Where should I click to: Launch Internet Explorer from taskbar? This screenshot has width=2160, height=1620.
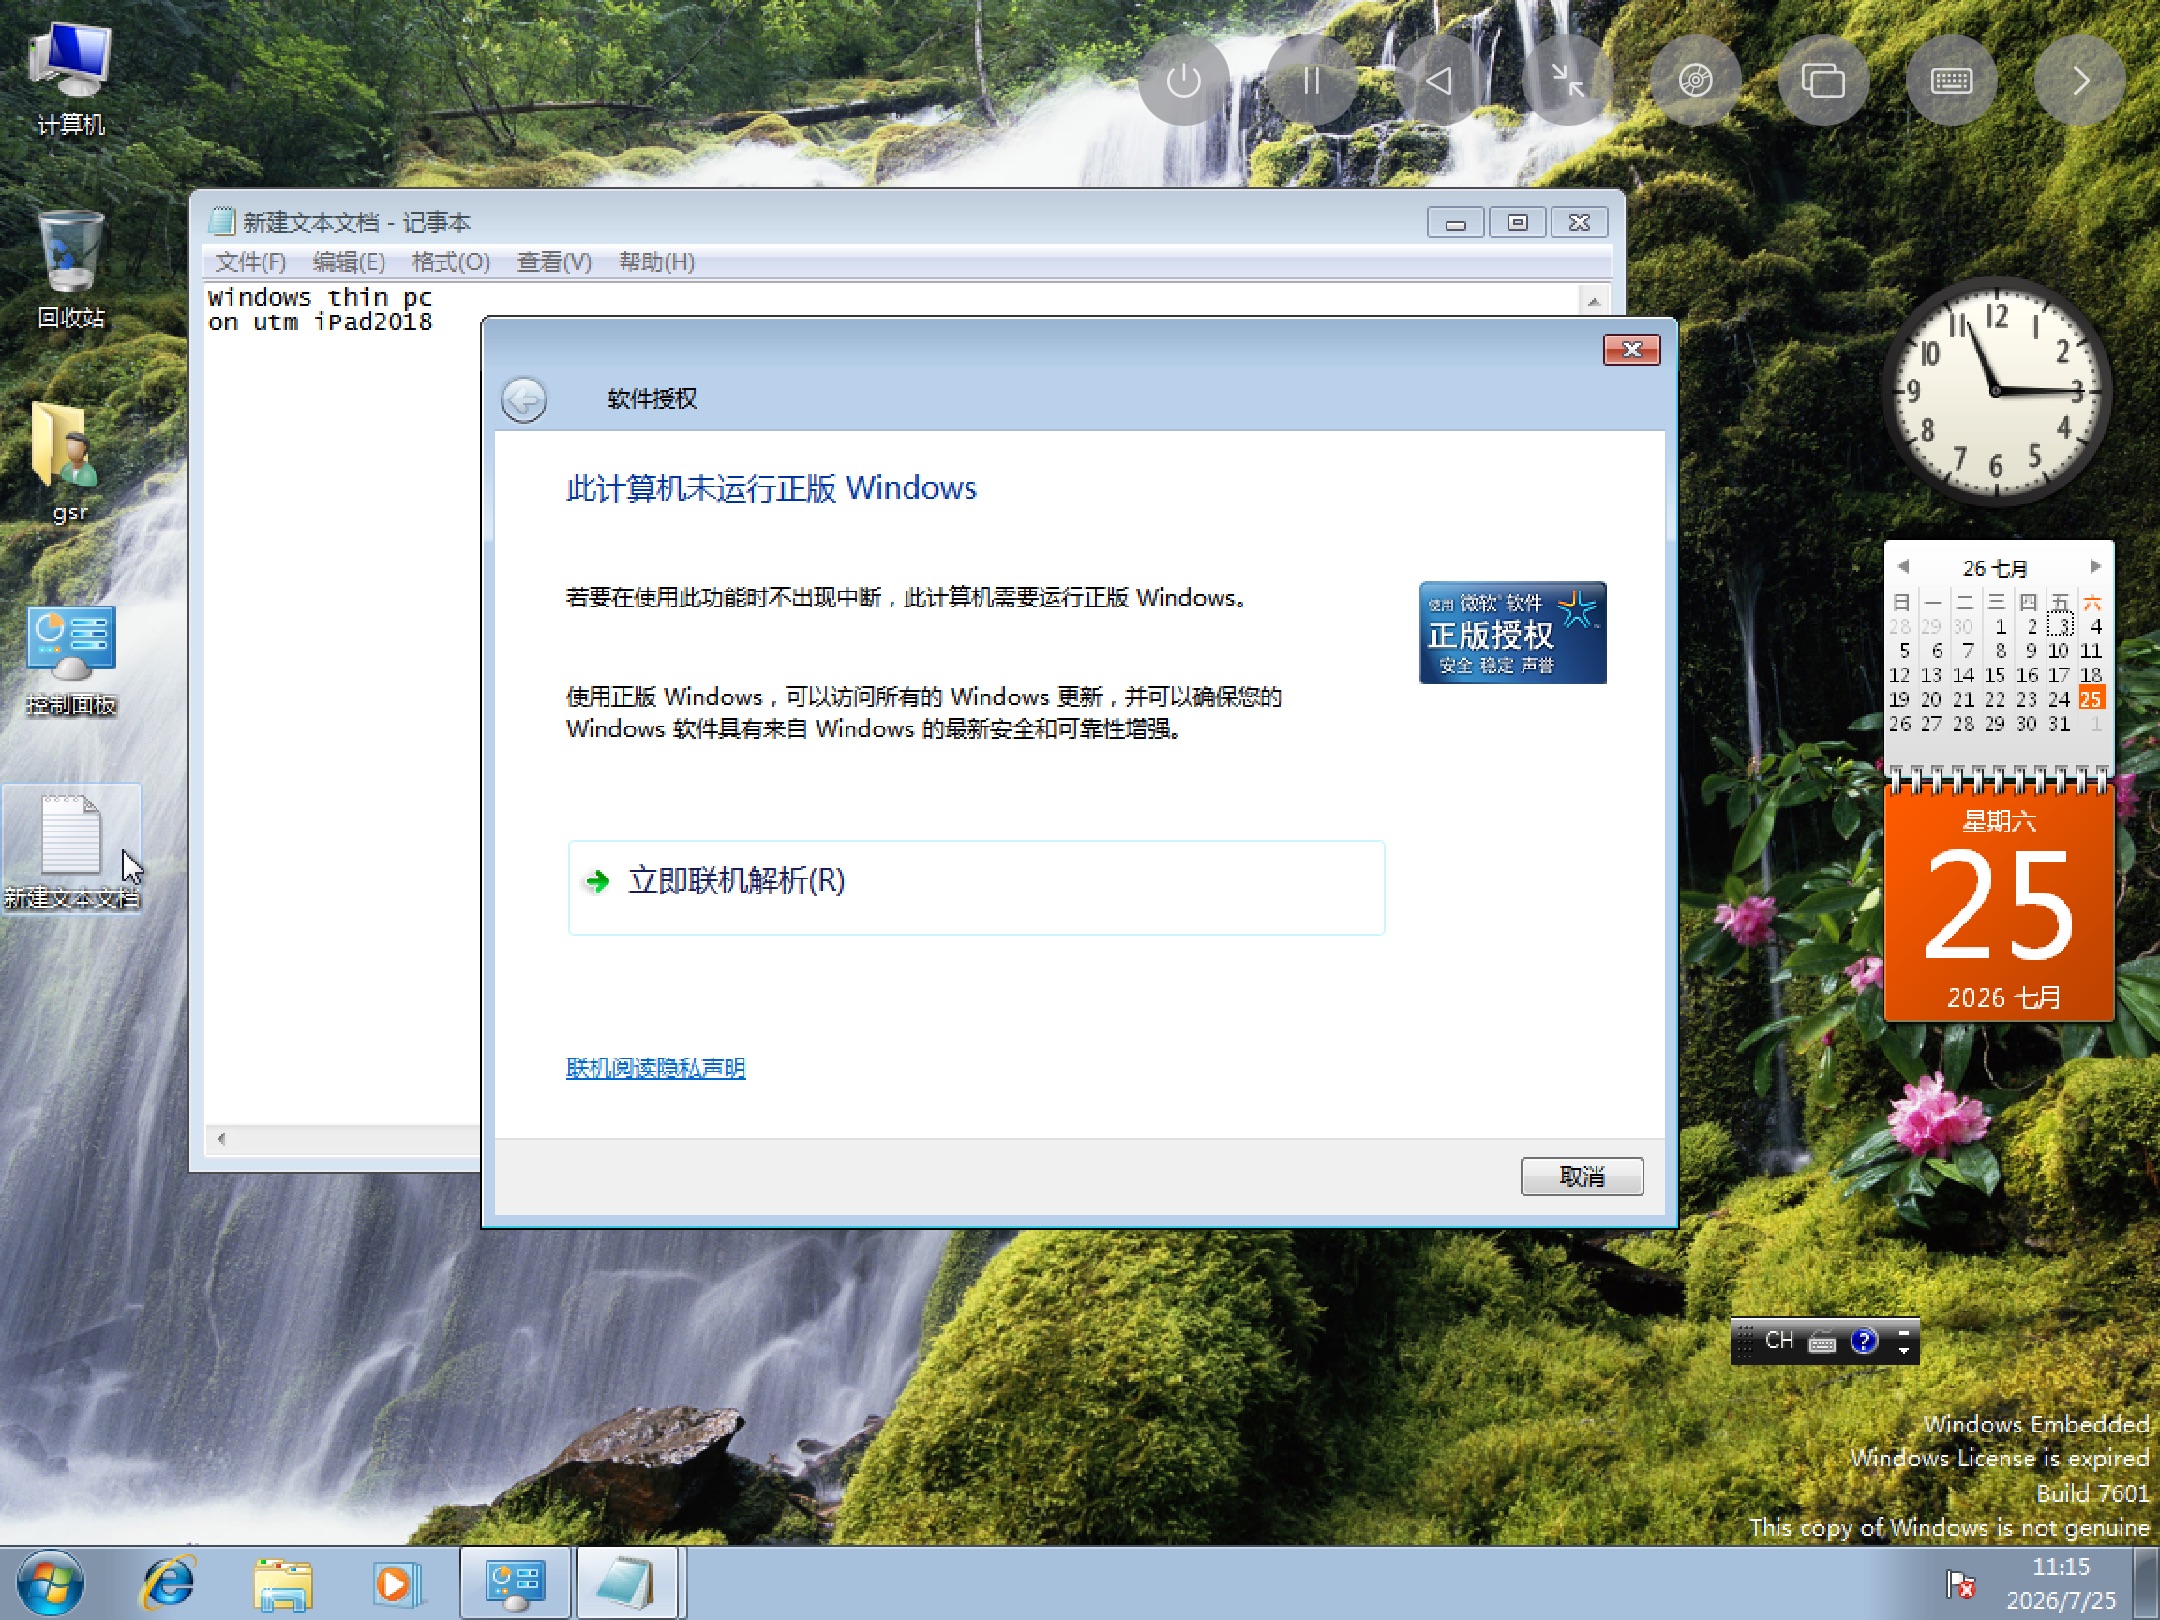(x=170, y=1584)
